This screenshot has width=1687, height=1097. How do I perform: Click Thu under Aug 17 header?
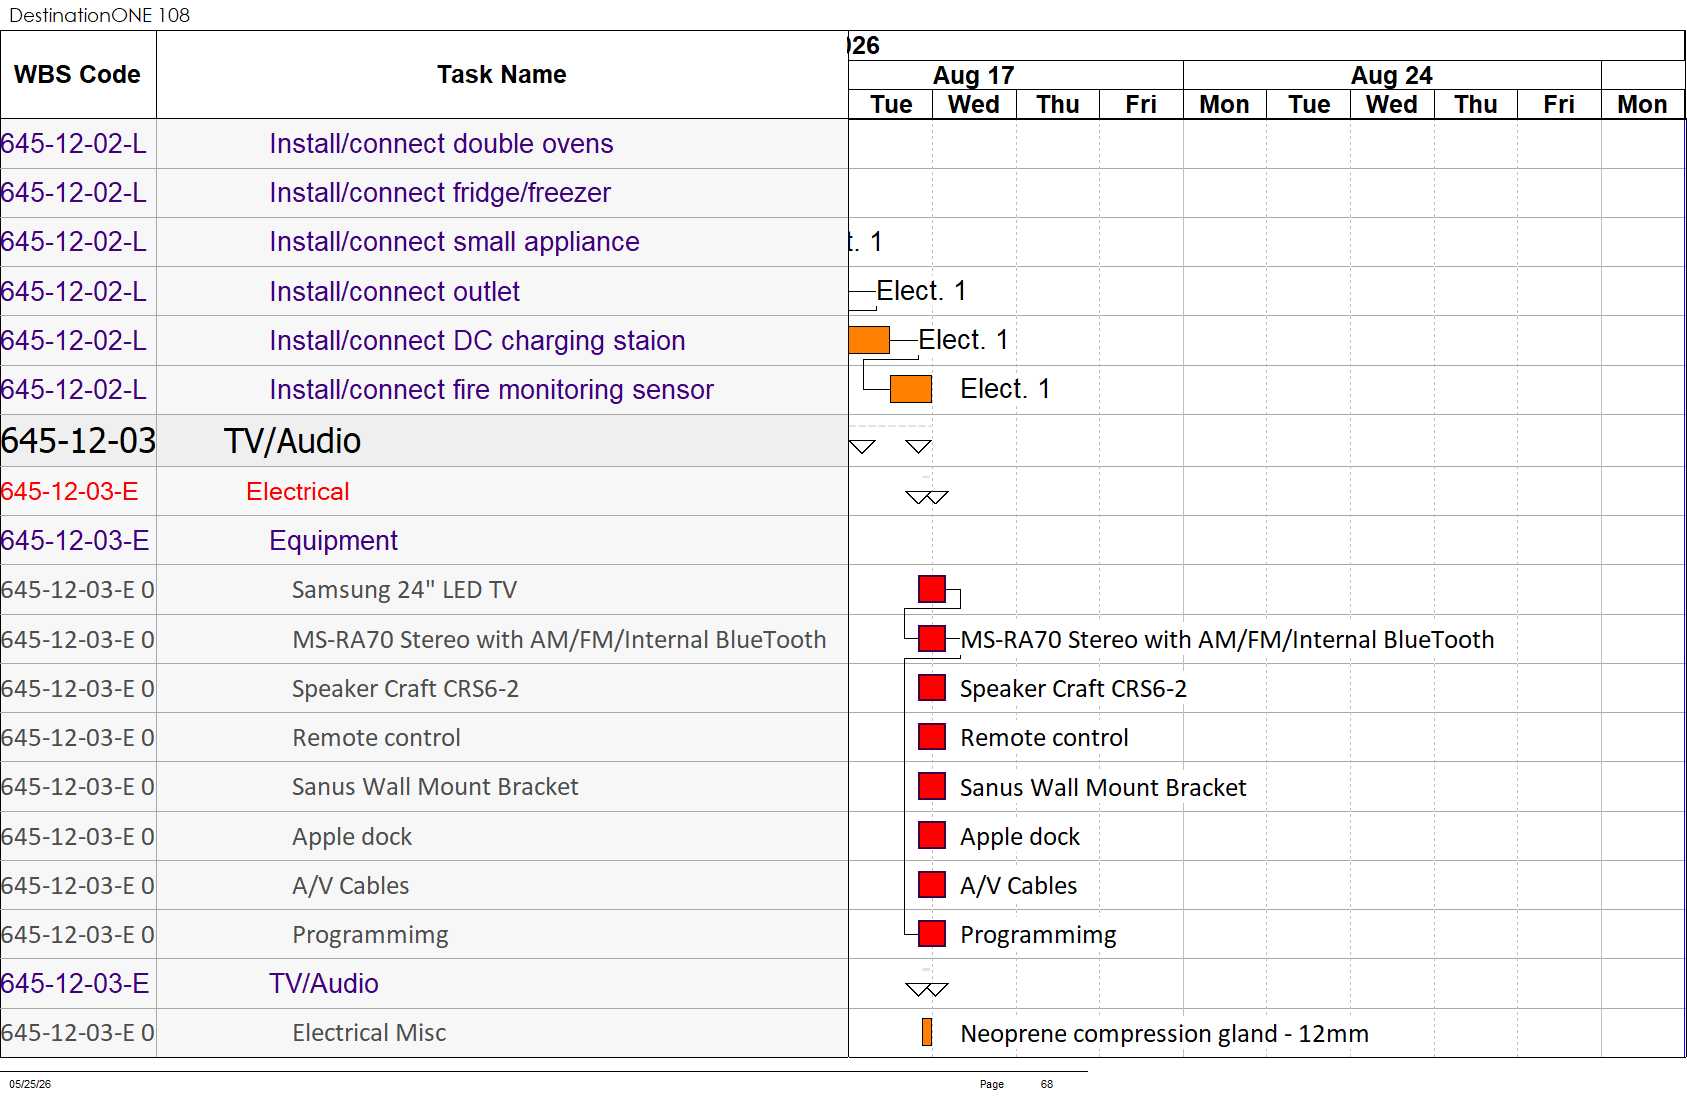click(1058, 104)
